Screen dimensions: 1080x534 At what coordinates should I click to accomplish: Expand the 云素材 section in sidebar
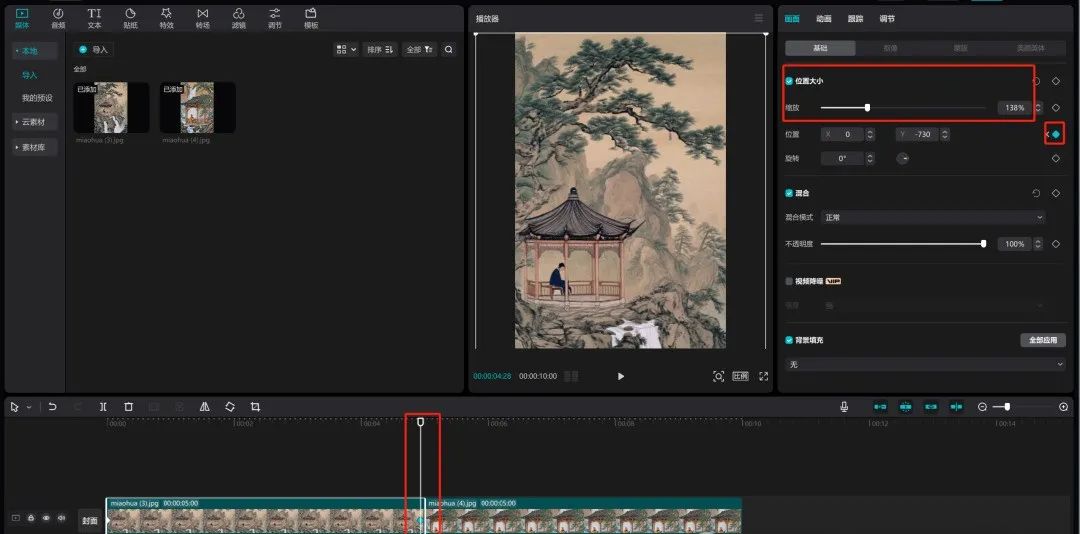(x=34, y=122)
